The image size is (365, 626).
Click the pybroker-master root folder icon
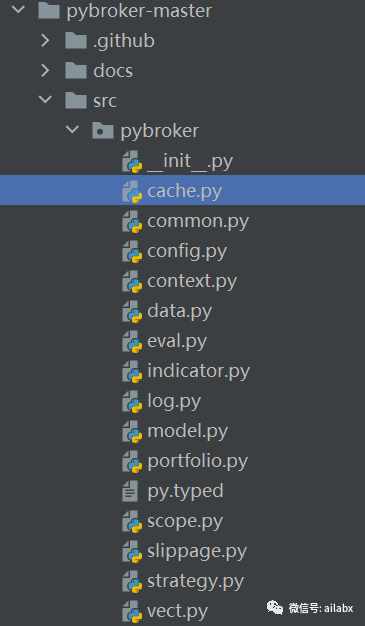click(49, 10)
